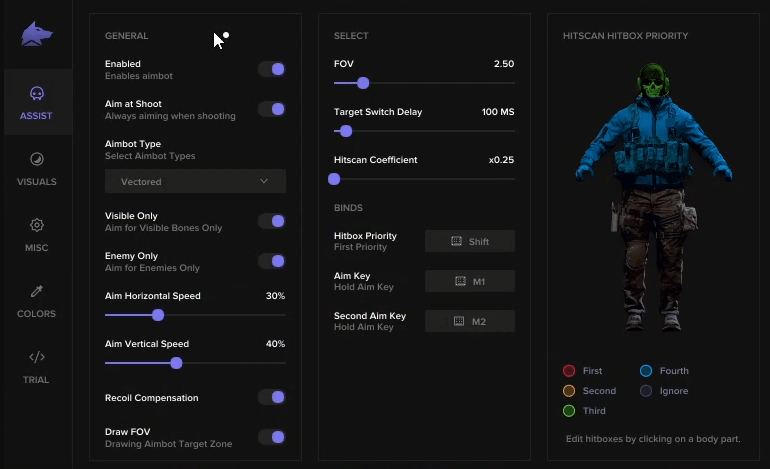Click the Aim Key M1 bind button

point(470,281)
